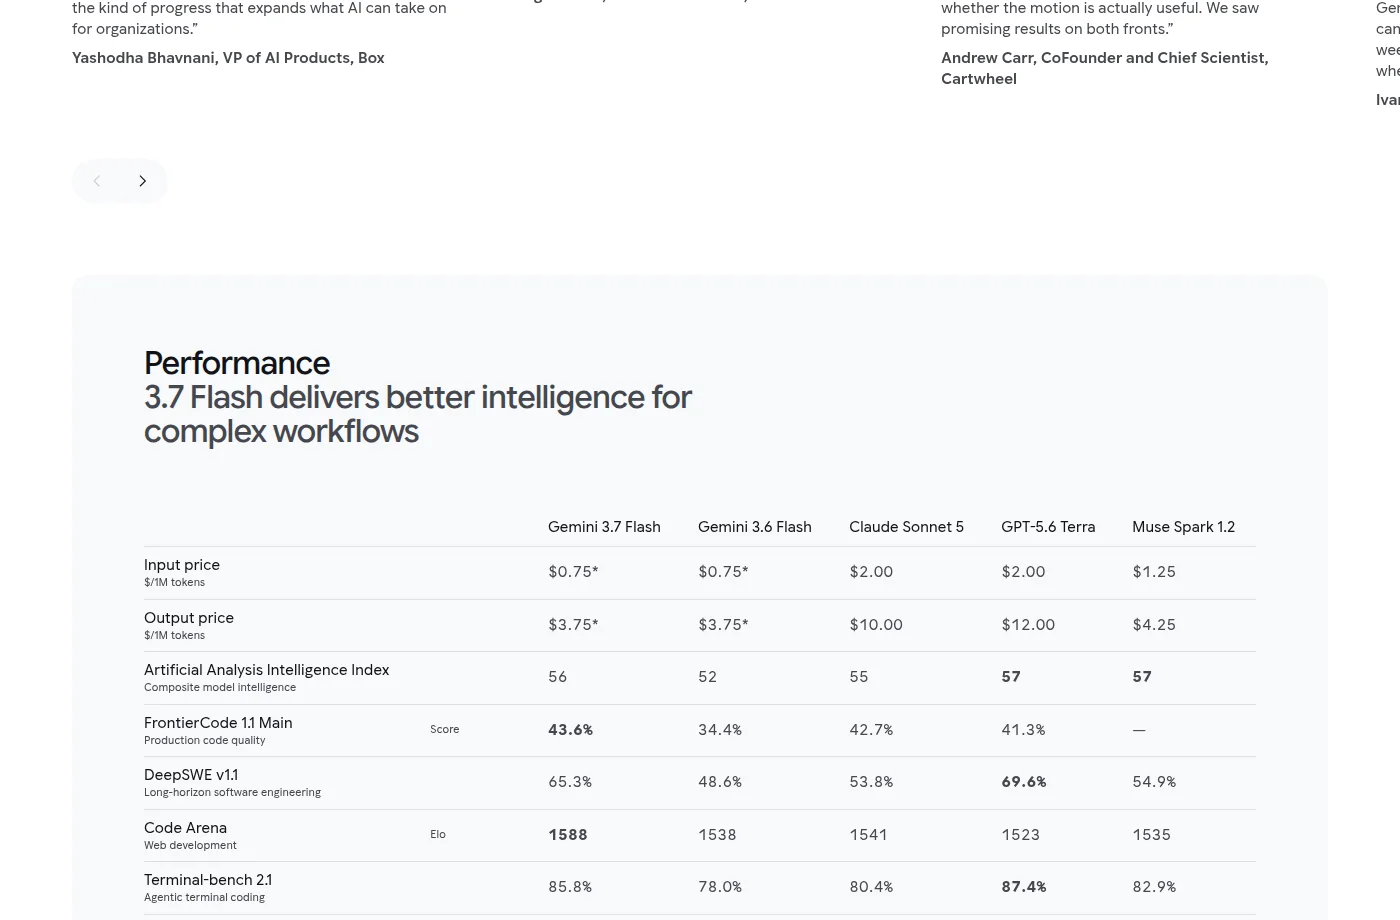Select the Gemini 3.7 Flash column header
This screenshot has height=920, width=1400.
click(604, 527)
